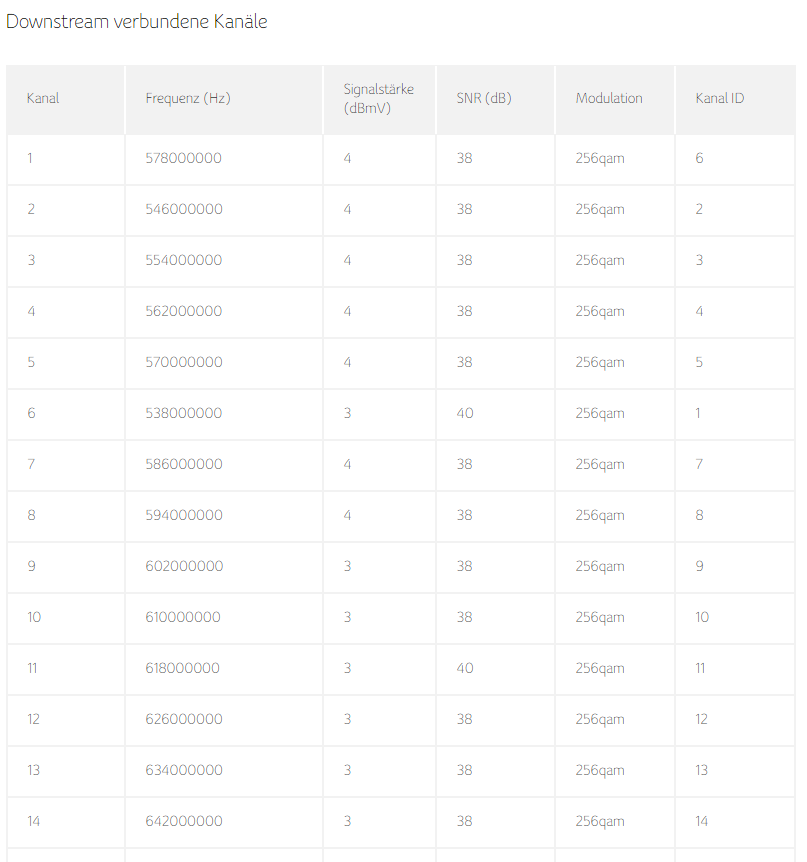Viewport: 807px width, 862px height.
Task: Select the frequency cell 642000000
Action: point(184,821)
